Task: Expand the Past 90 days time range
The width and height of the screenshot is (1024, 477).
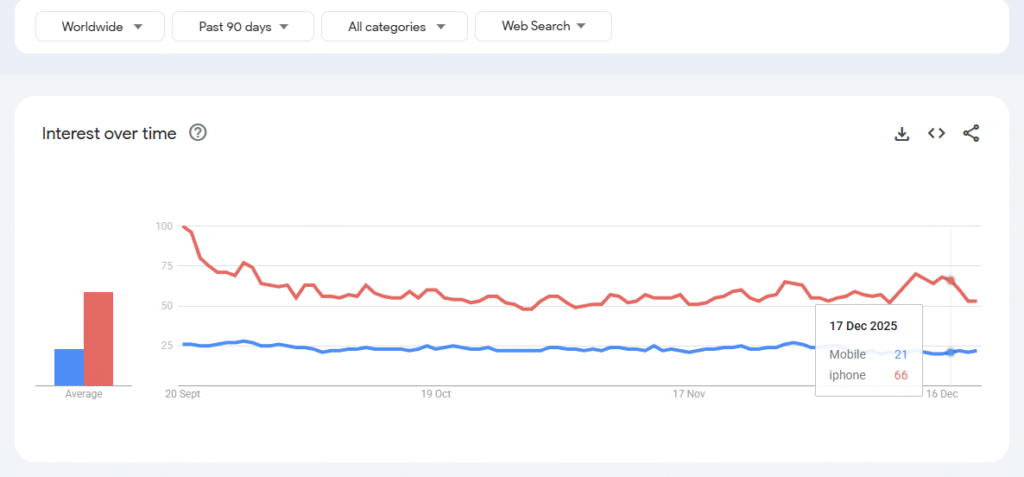Action: tap(243, 27)
